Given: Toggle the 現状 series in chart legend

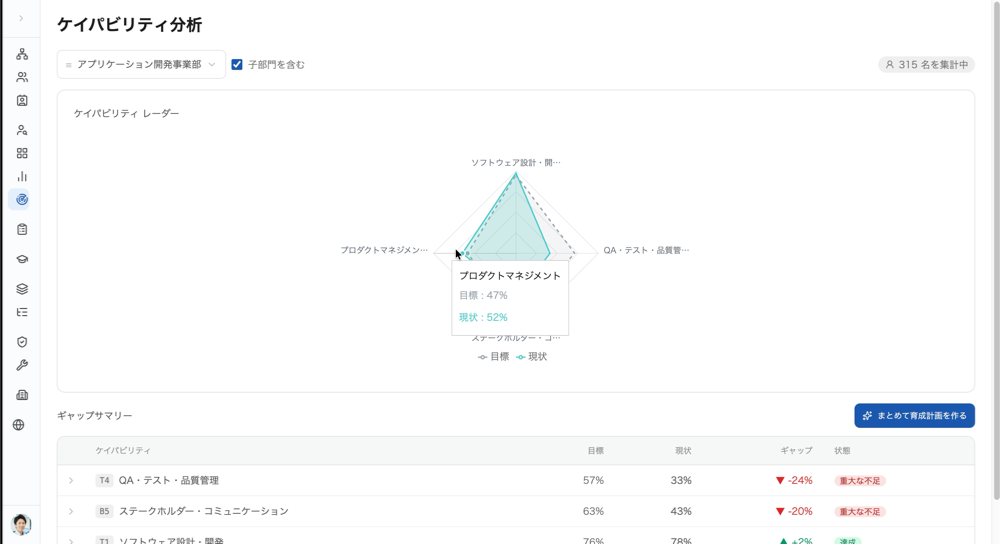Looking at the screenshot, I should click(x=532, y=357).
